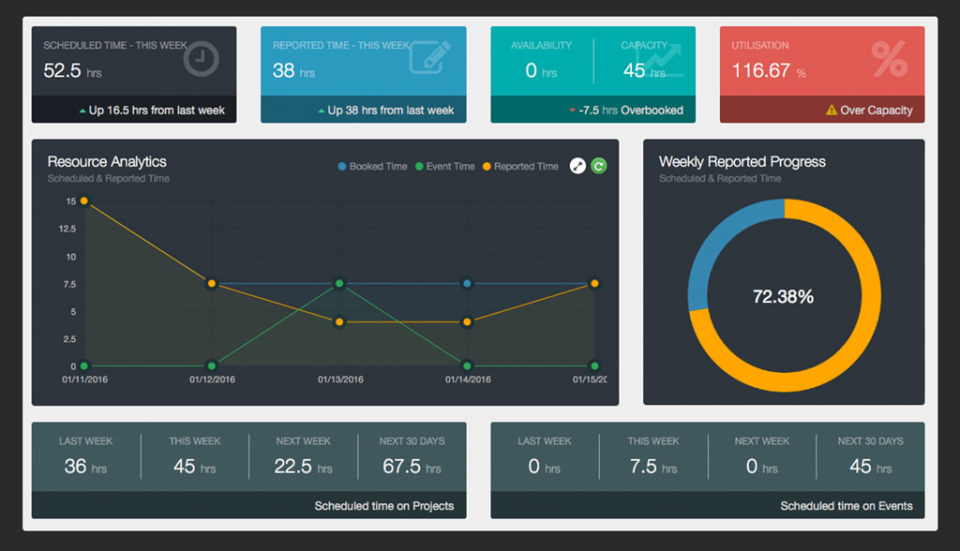
Task: Click the green up arrow beside Up 38 hrs
Action: click(321, 111)
